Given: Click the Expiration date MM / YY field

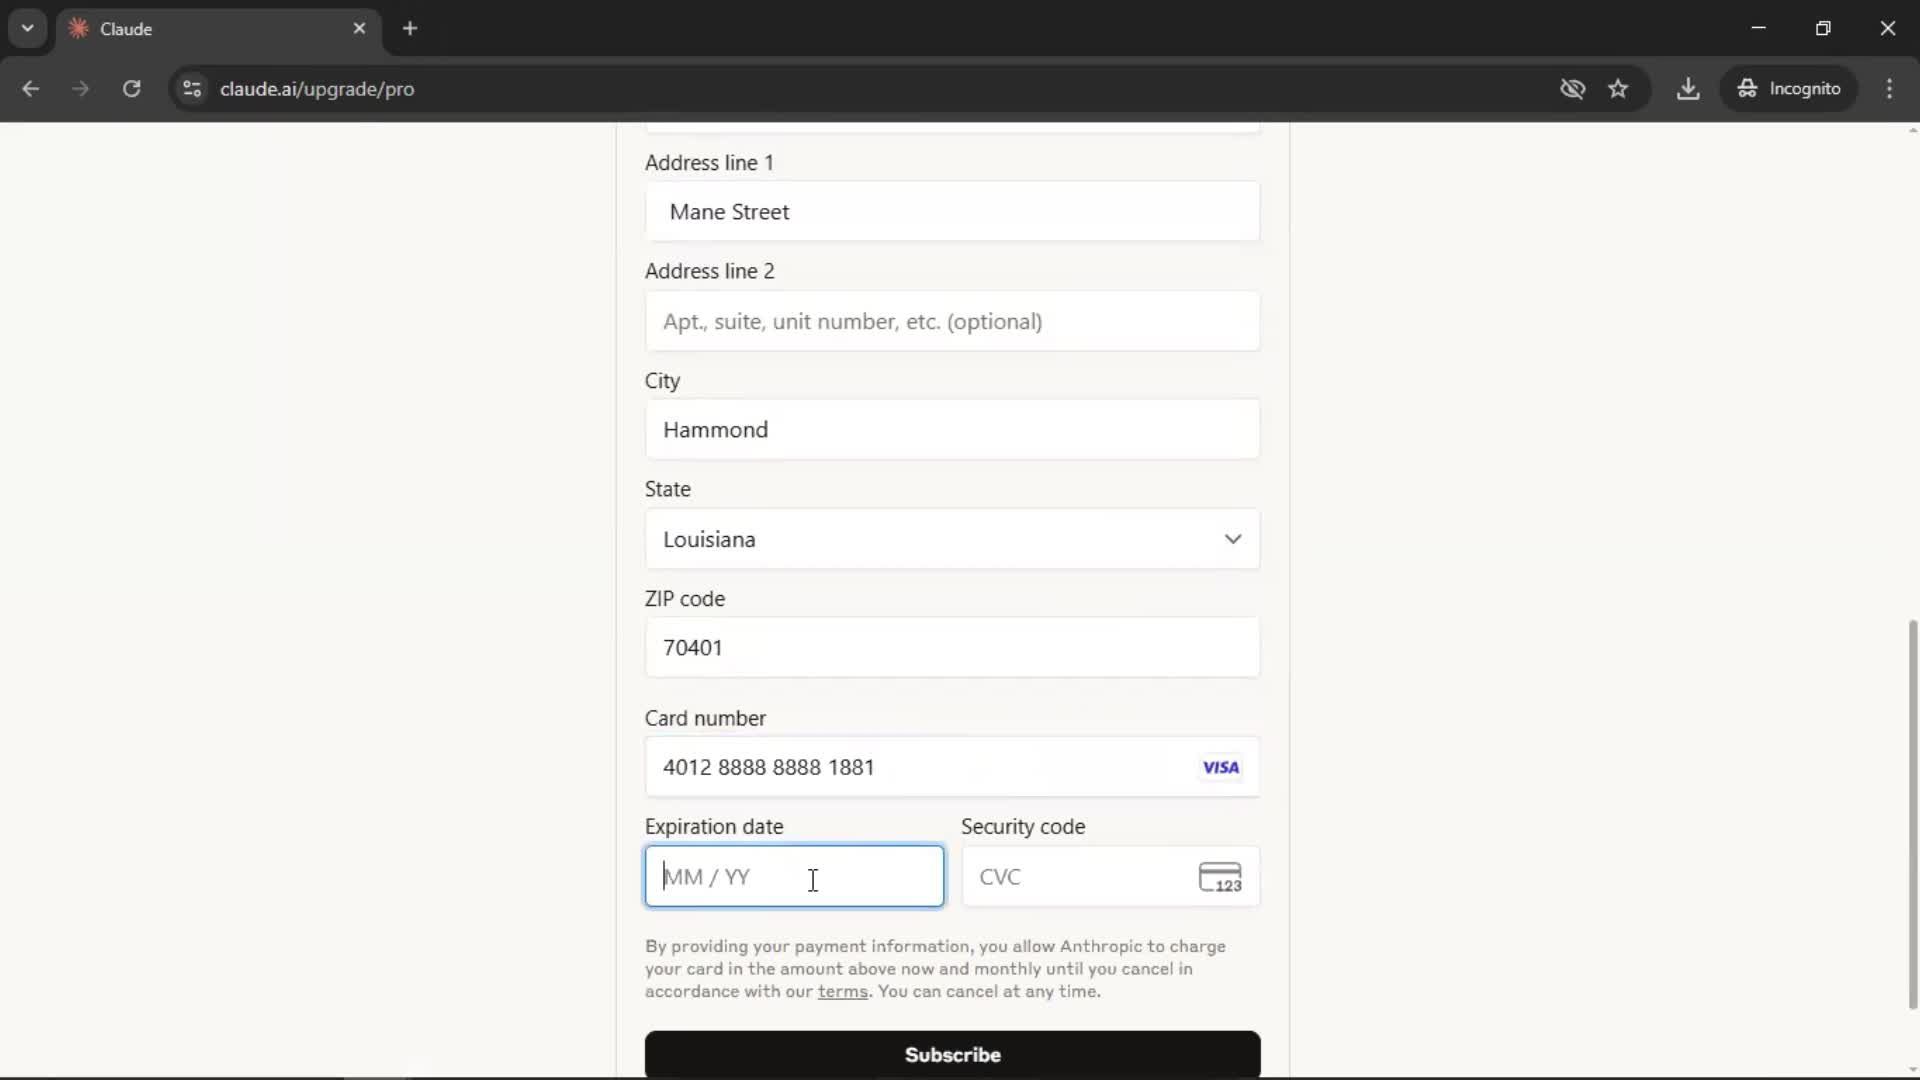Looking at the screenshot, I should [x=794, y=876].
